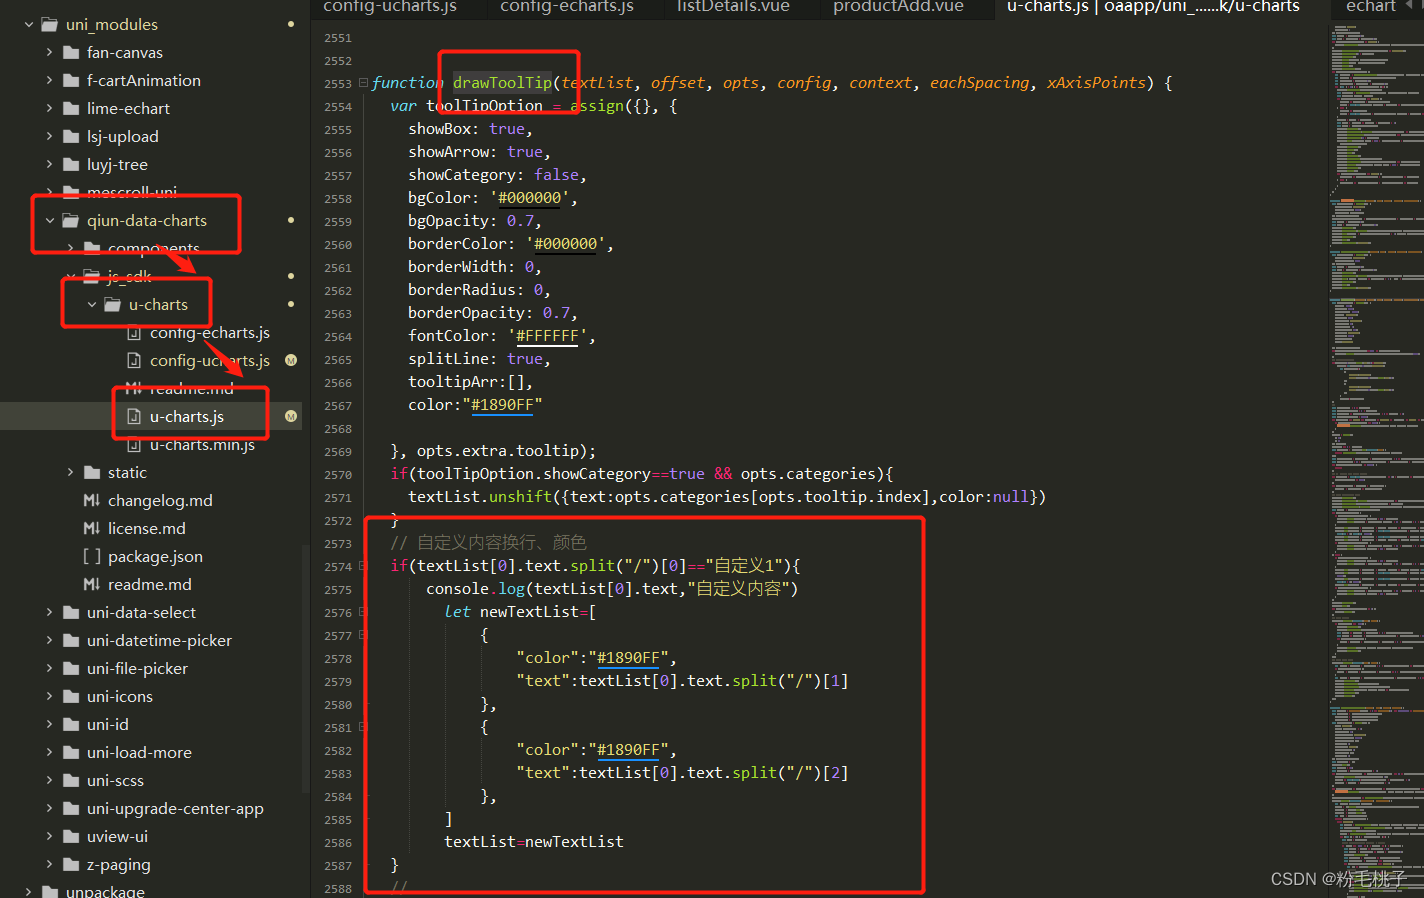Expand the uni-data-select folder chevron
1424x898 pixels.
click(x=50, y=612)
